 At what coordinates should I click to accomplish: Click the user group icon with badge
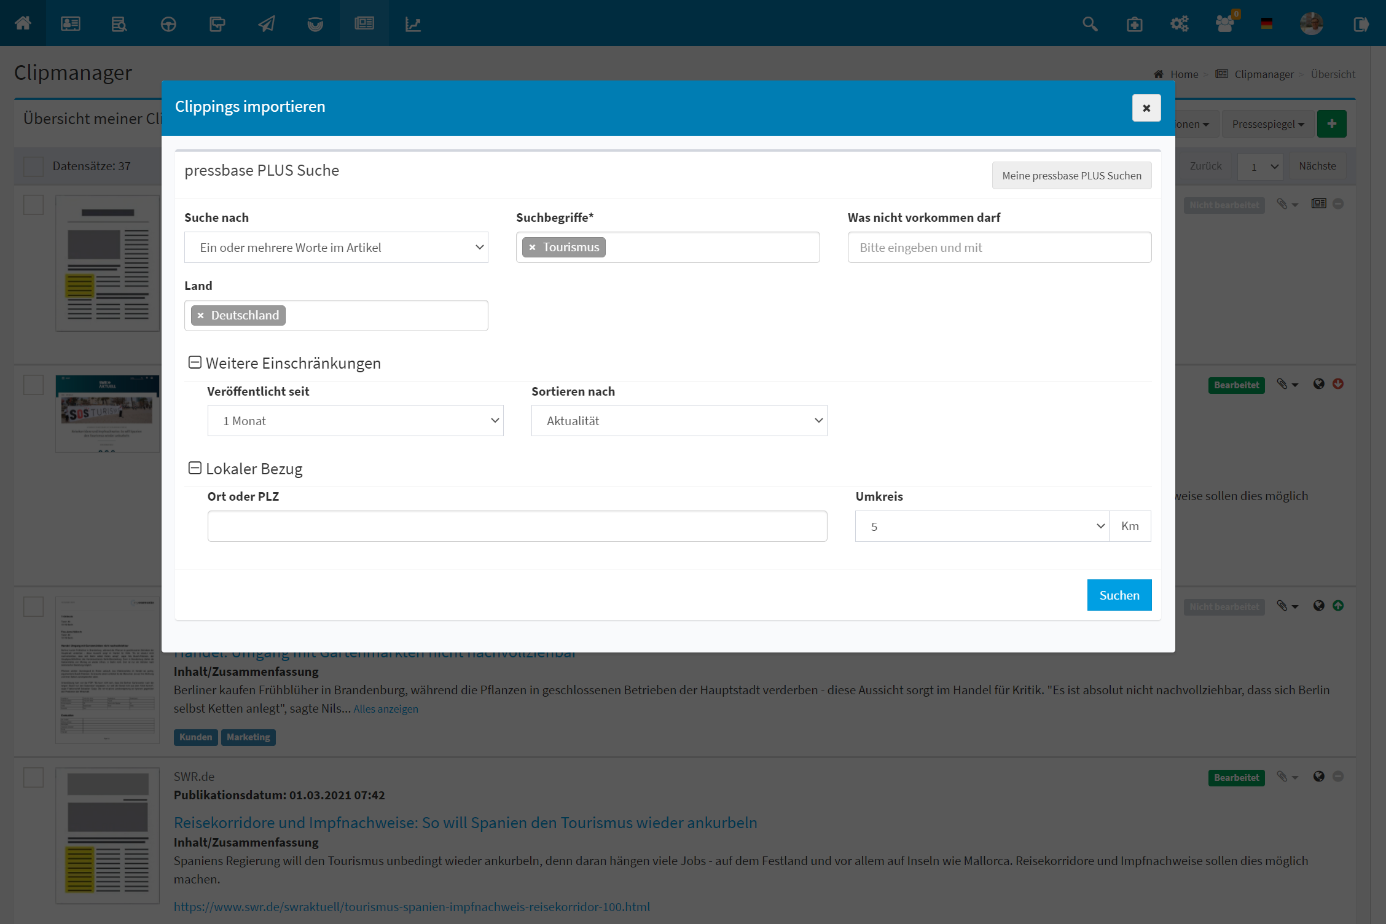1225,23
